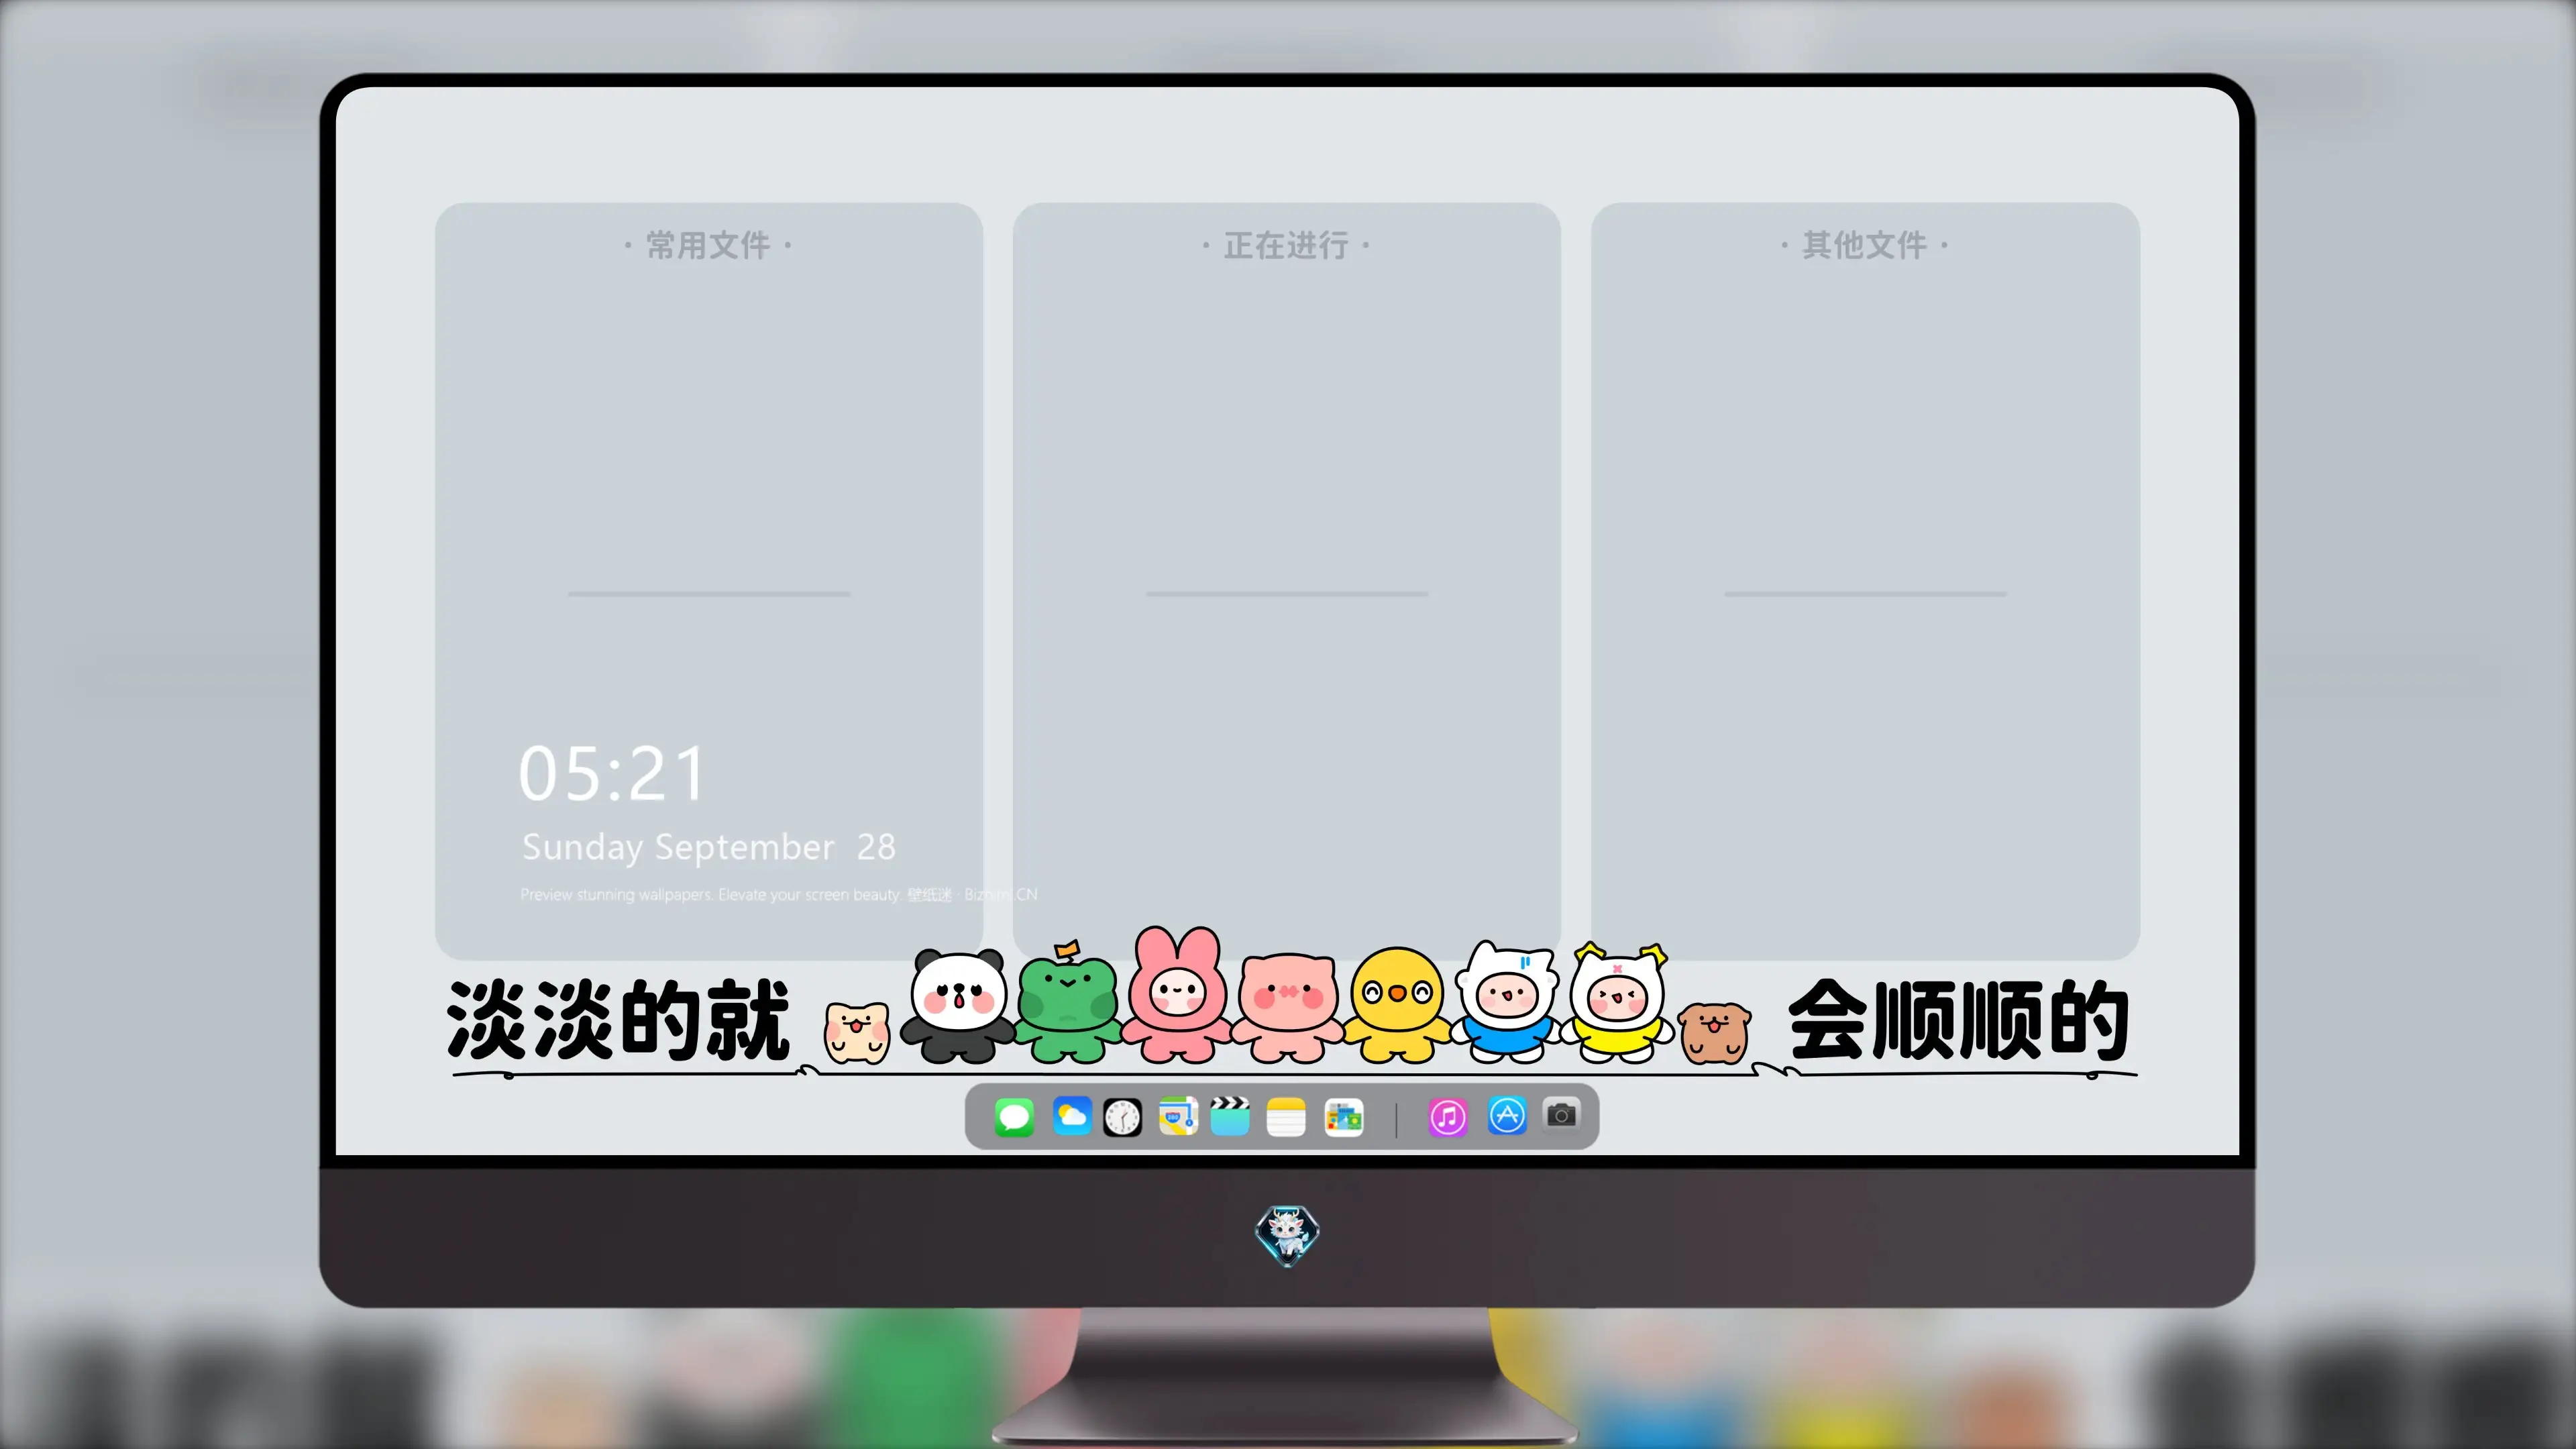Image resolution: width=2576 pixels, height=1449 pixels.
Task: Open the App Store in the dock
Action: [x=1507, y=1115]
